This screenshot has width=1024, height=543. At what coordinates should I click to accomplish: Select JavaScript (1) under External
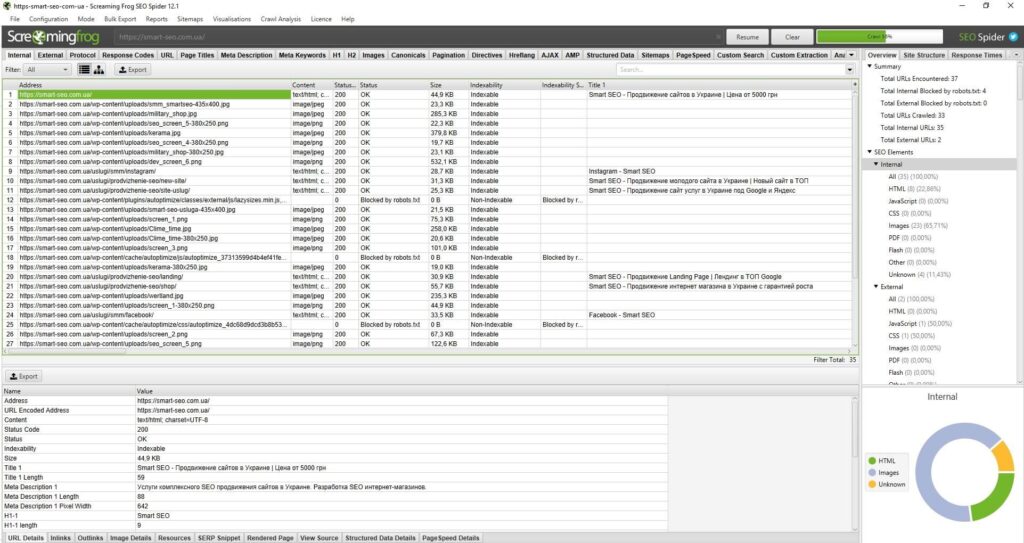tap(920, 323)
